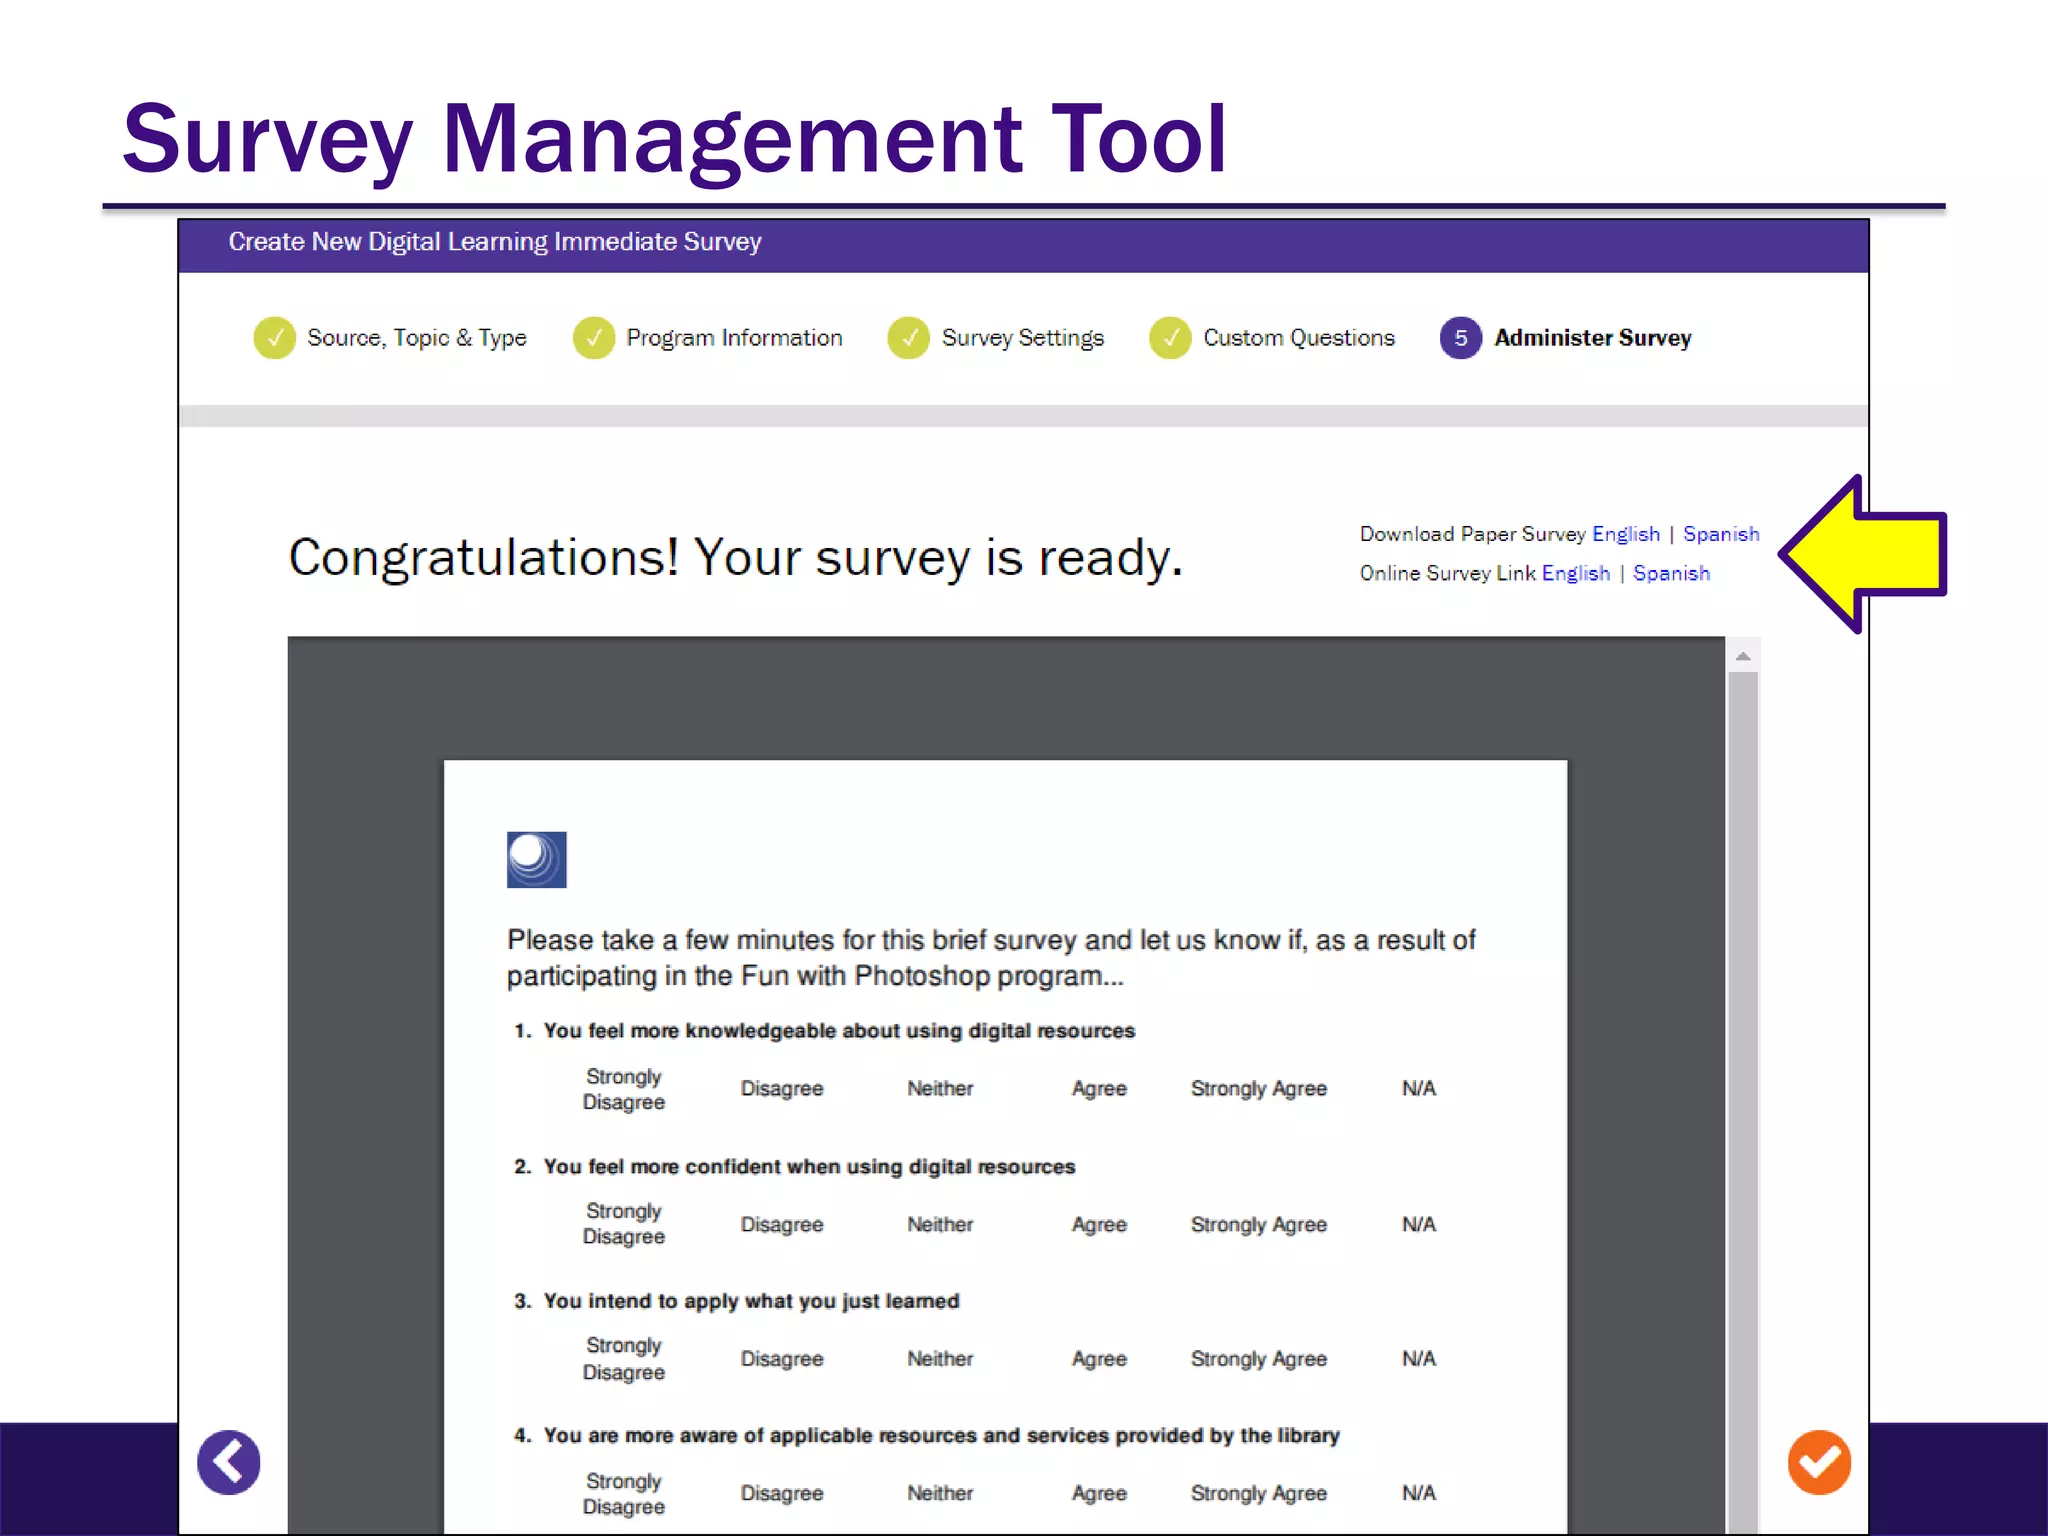Screen dimensions: 2048x1536
Task: Click the 'Online Survey Link' label
Action: click(1448, 573)
